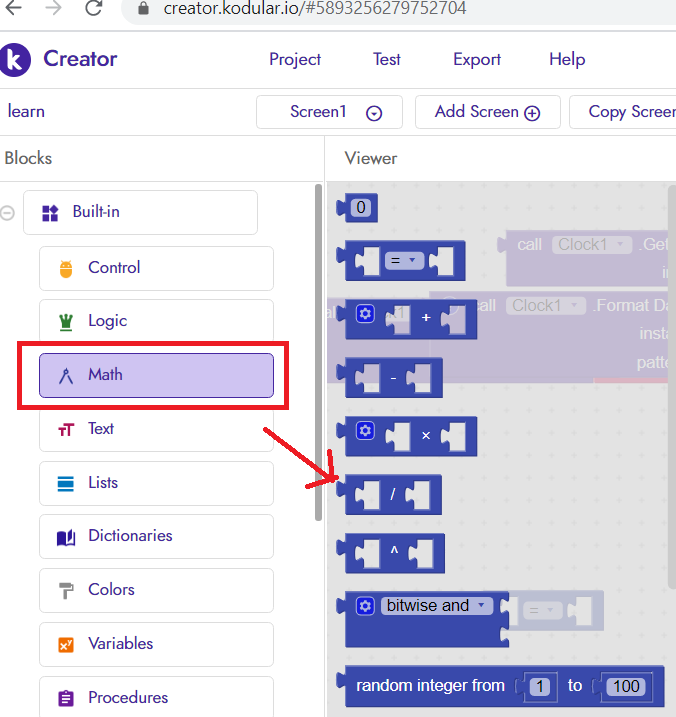Select the Procedures blocks category

(156, 697)
